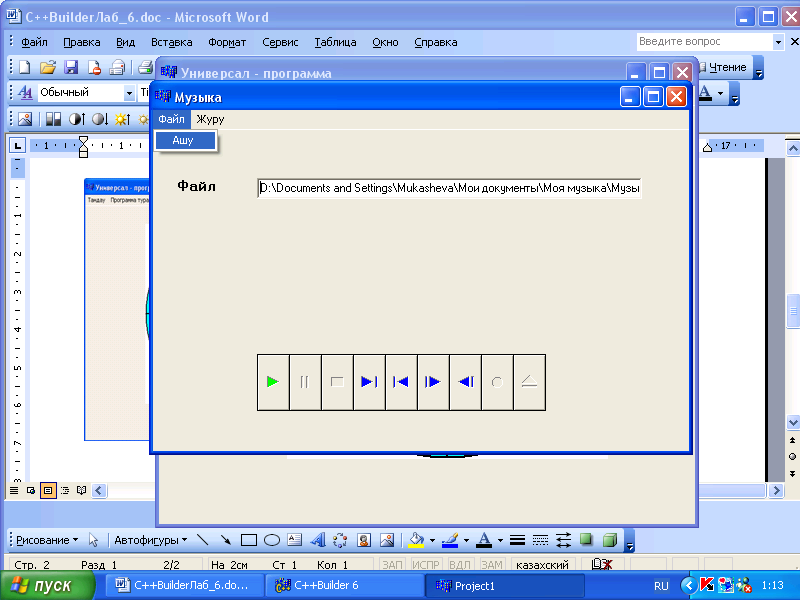Click the Введите вопрос help search box

(705, 42)
